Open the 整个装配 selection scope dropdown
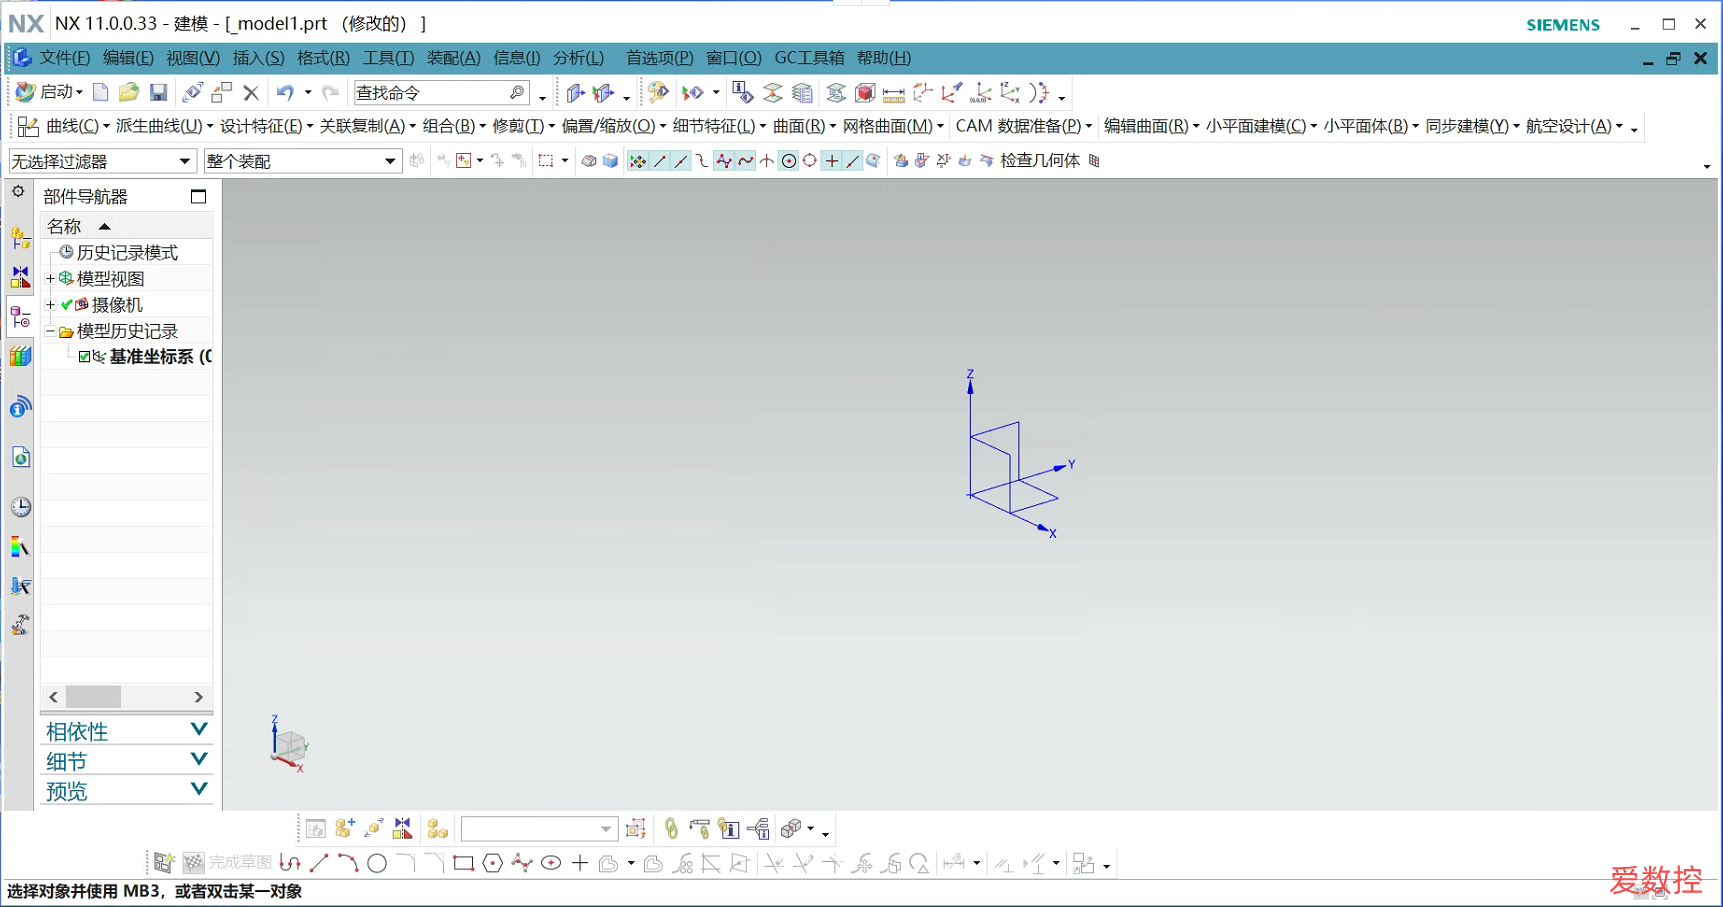Viewport: 1723px width, 907px height. 302,161
